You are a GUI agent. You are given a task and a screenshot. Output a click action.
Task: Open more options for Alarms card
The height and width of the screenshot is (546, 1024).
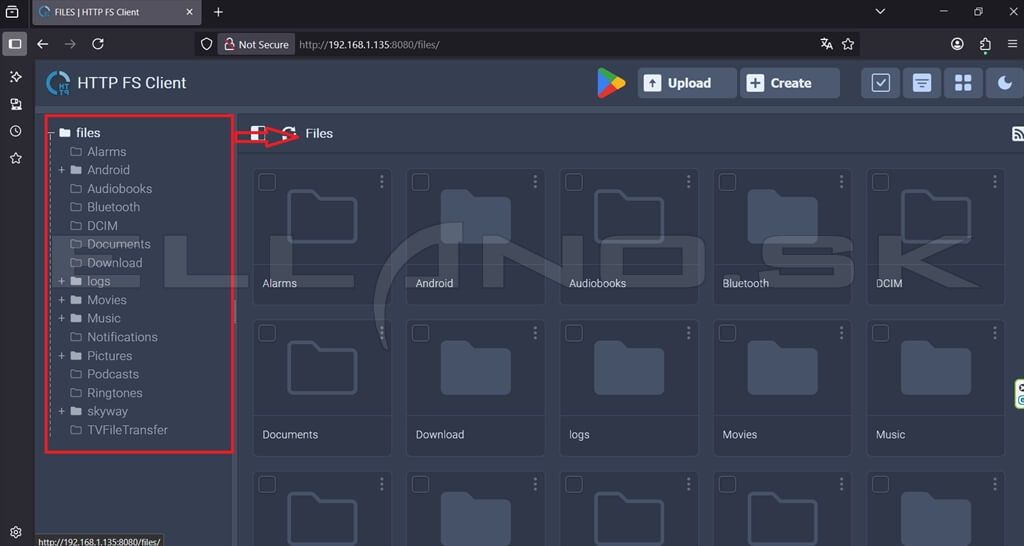(x=381, y=182)
